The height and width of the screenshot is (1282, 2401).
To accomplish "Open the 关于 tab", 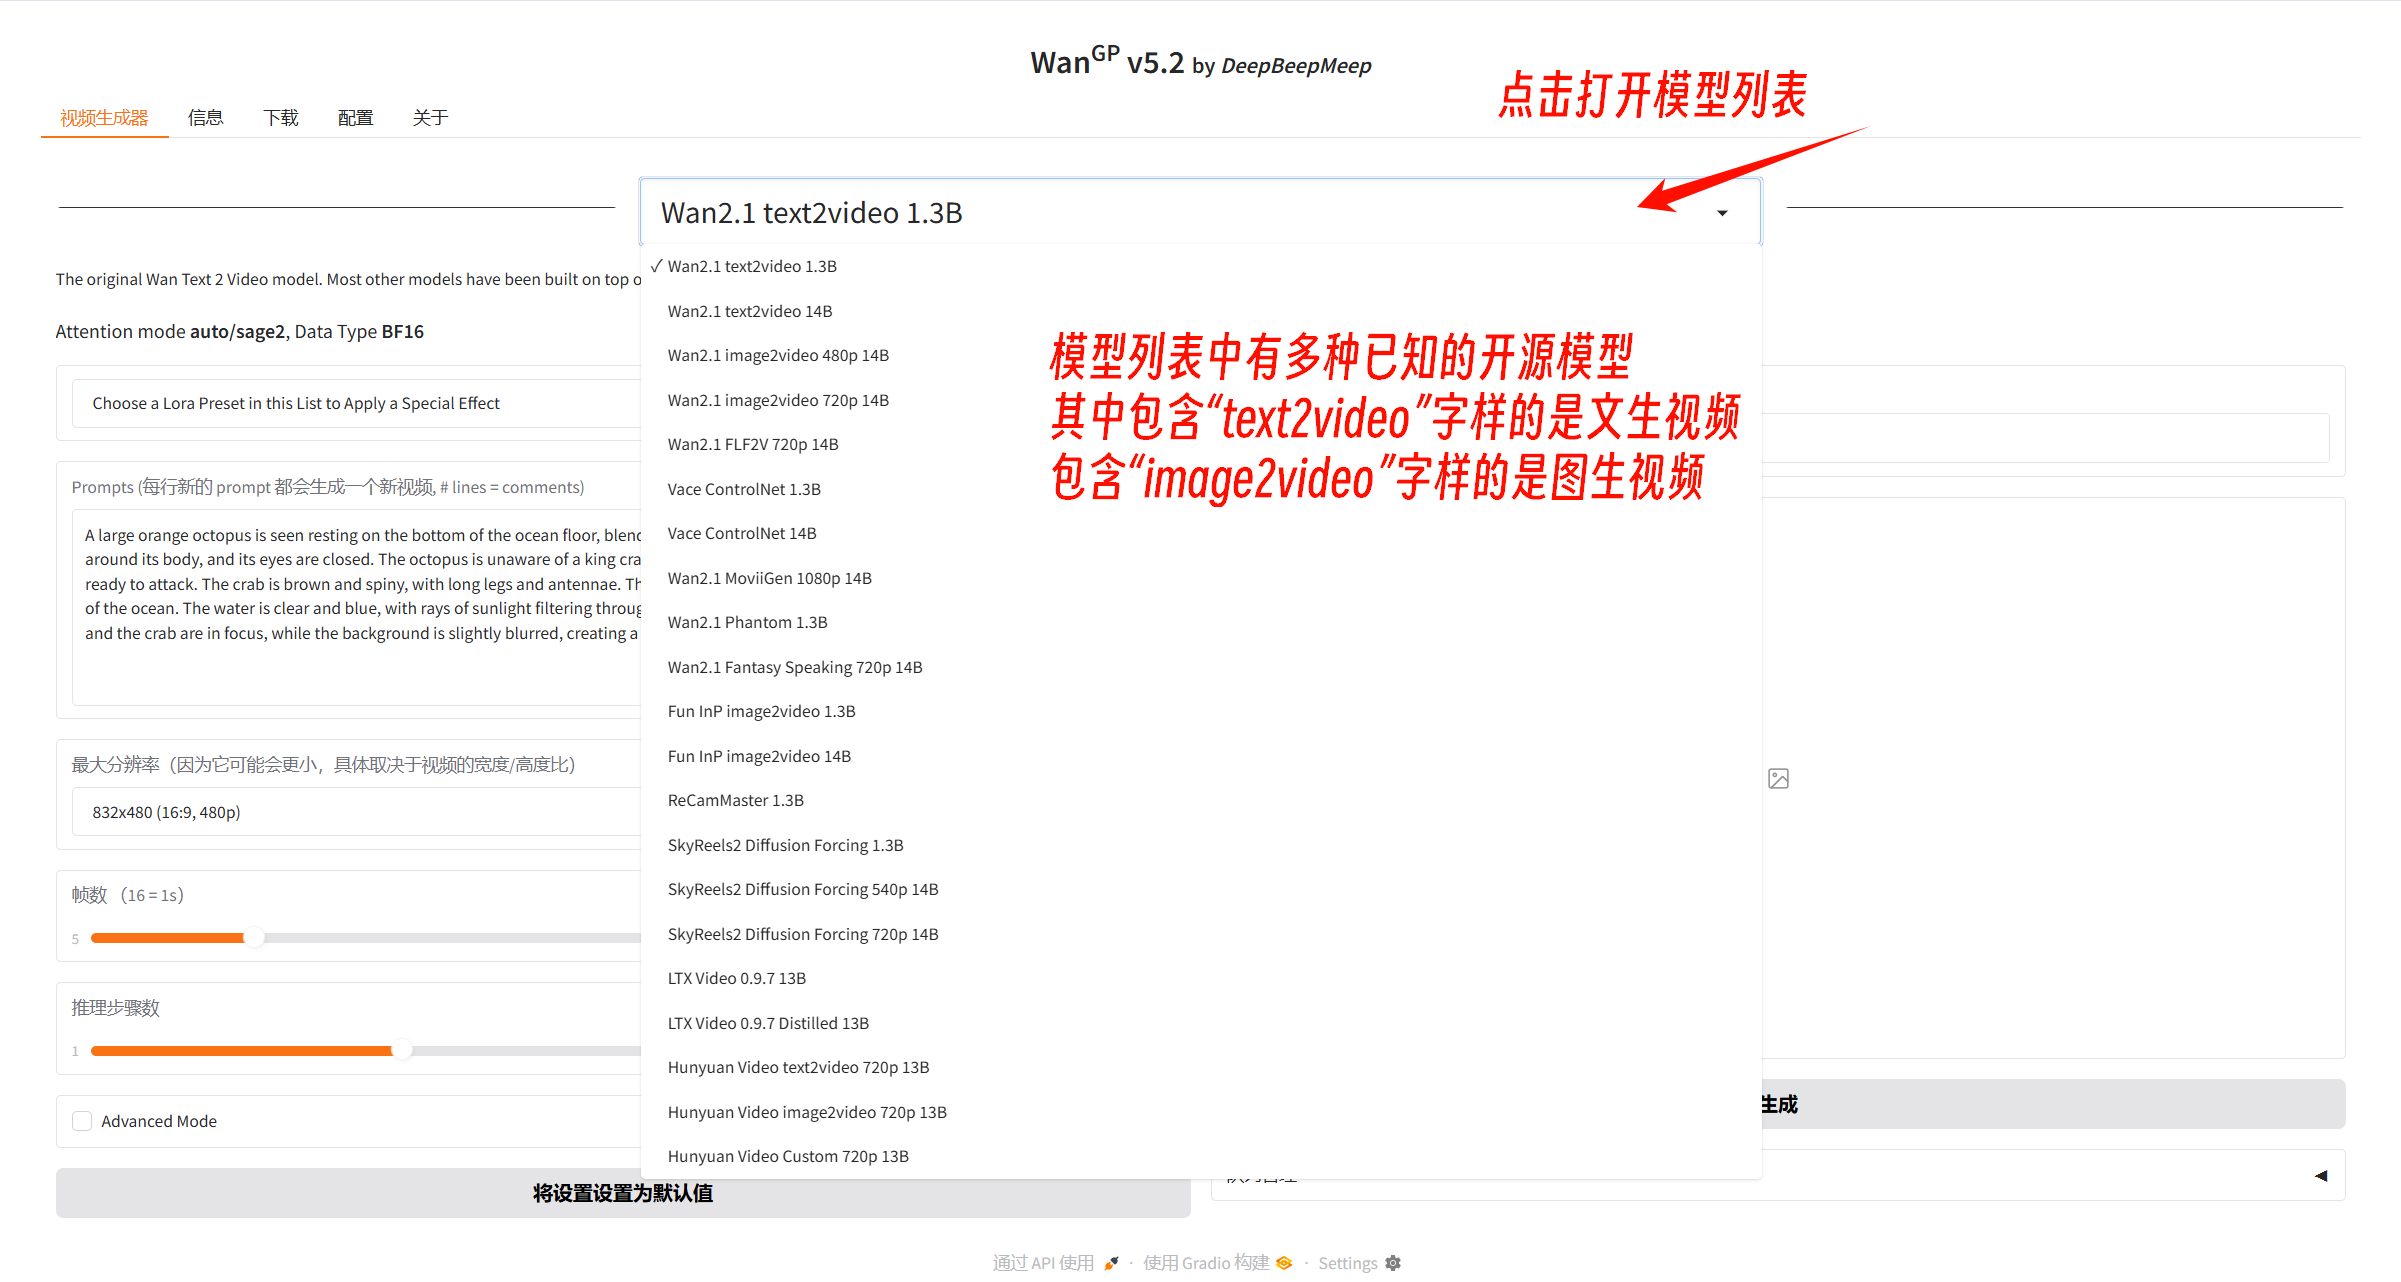I will click(x=431, y=118).
